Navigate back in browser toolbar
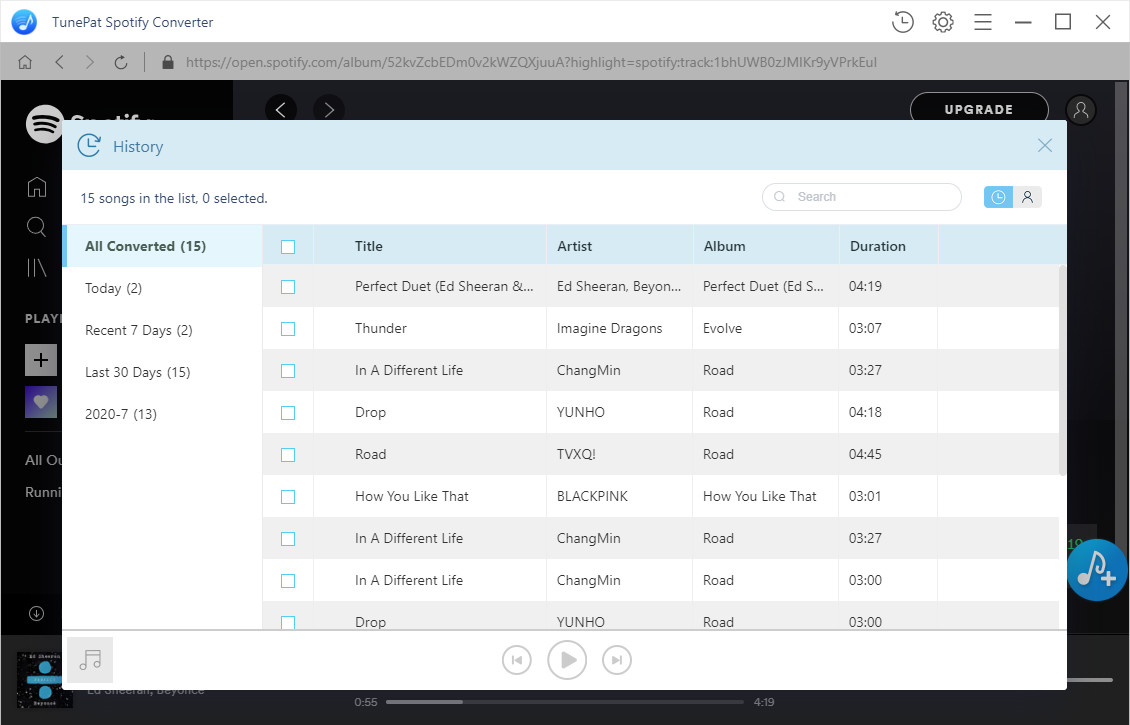Screen dimensions: 1130x725 (59, 63)
